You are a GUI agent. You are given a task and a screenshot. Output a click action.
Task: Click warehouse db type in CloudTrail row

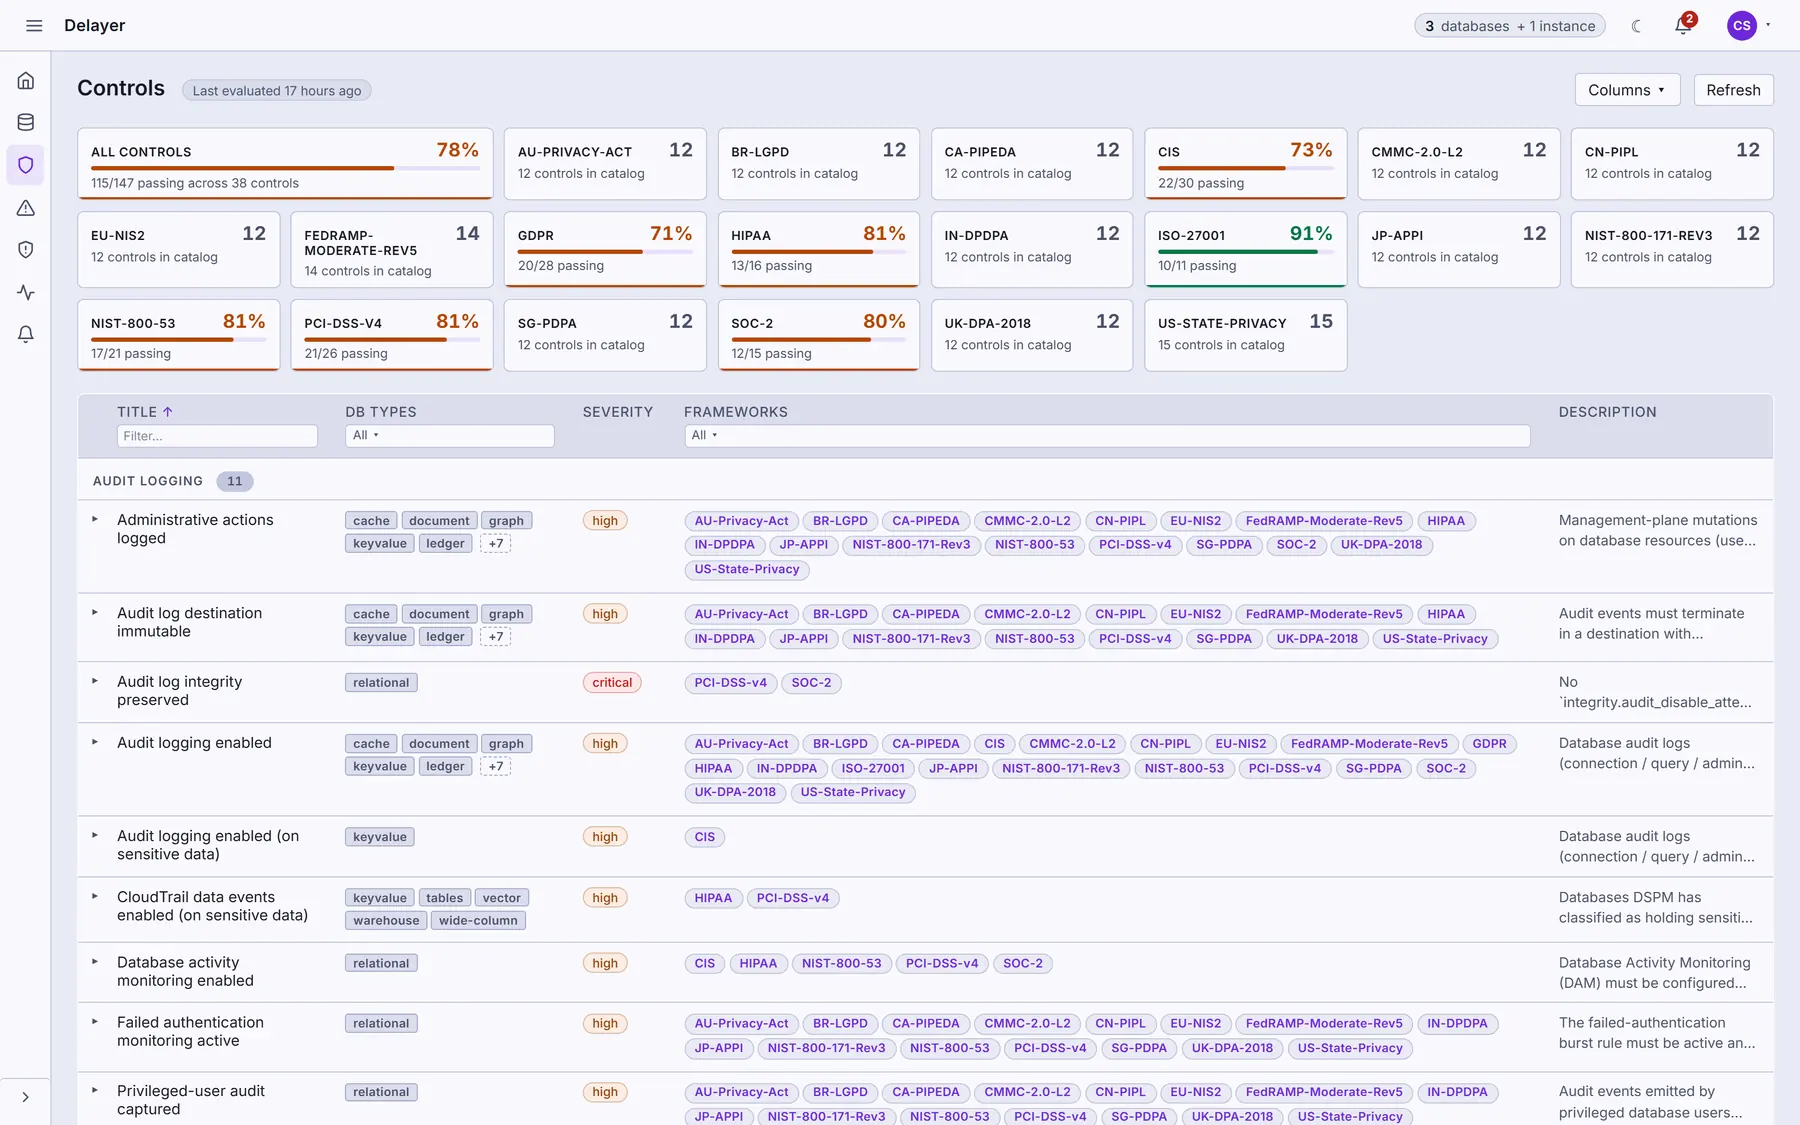click(x=386, y=921)
